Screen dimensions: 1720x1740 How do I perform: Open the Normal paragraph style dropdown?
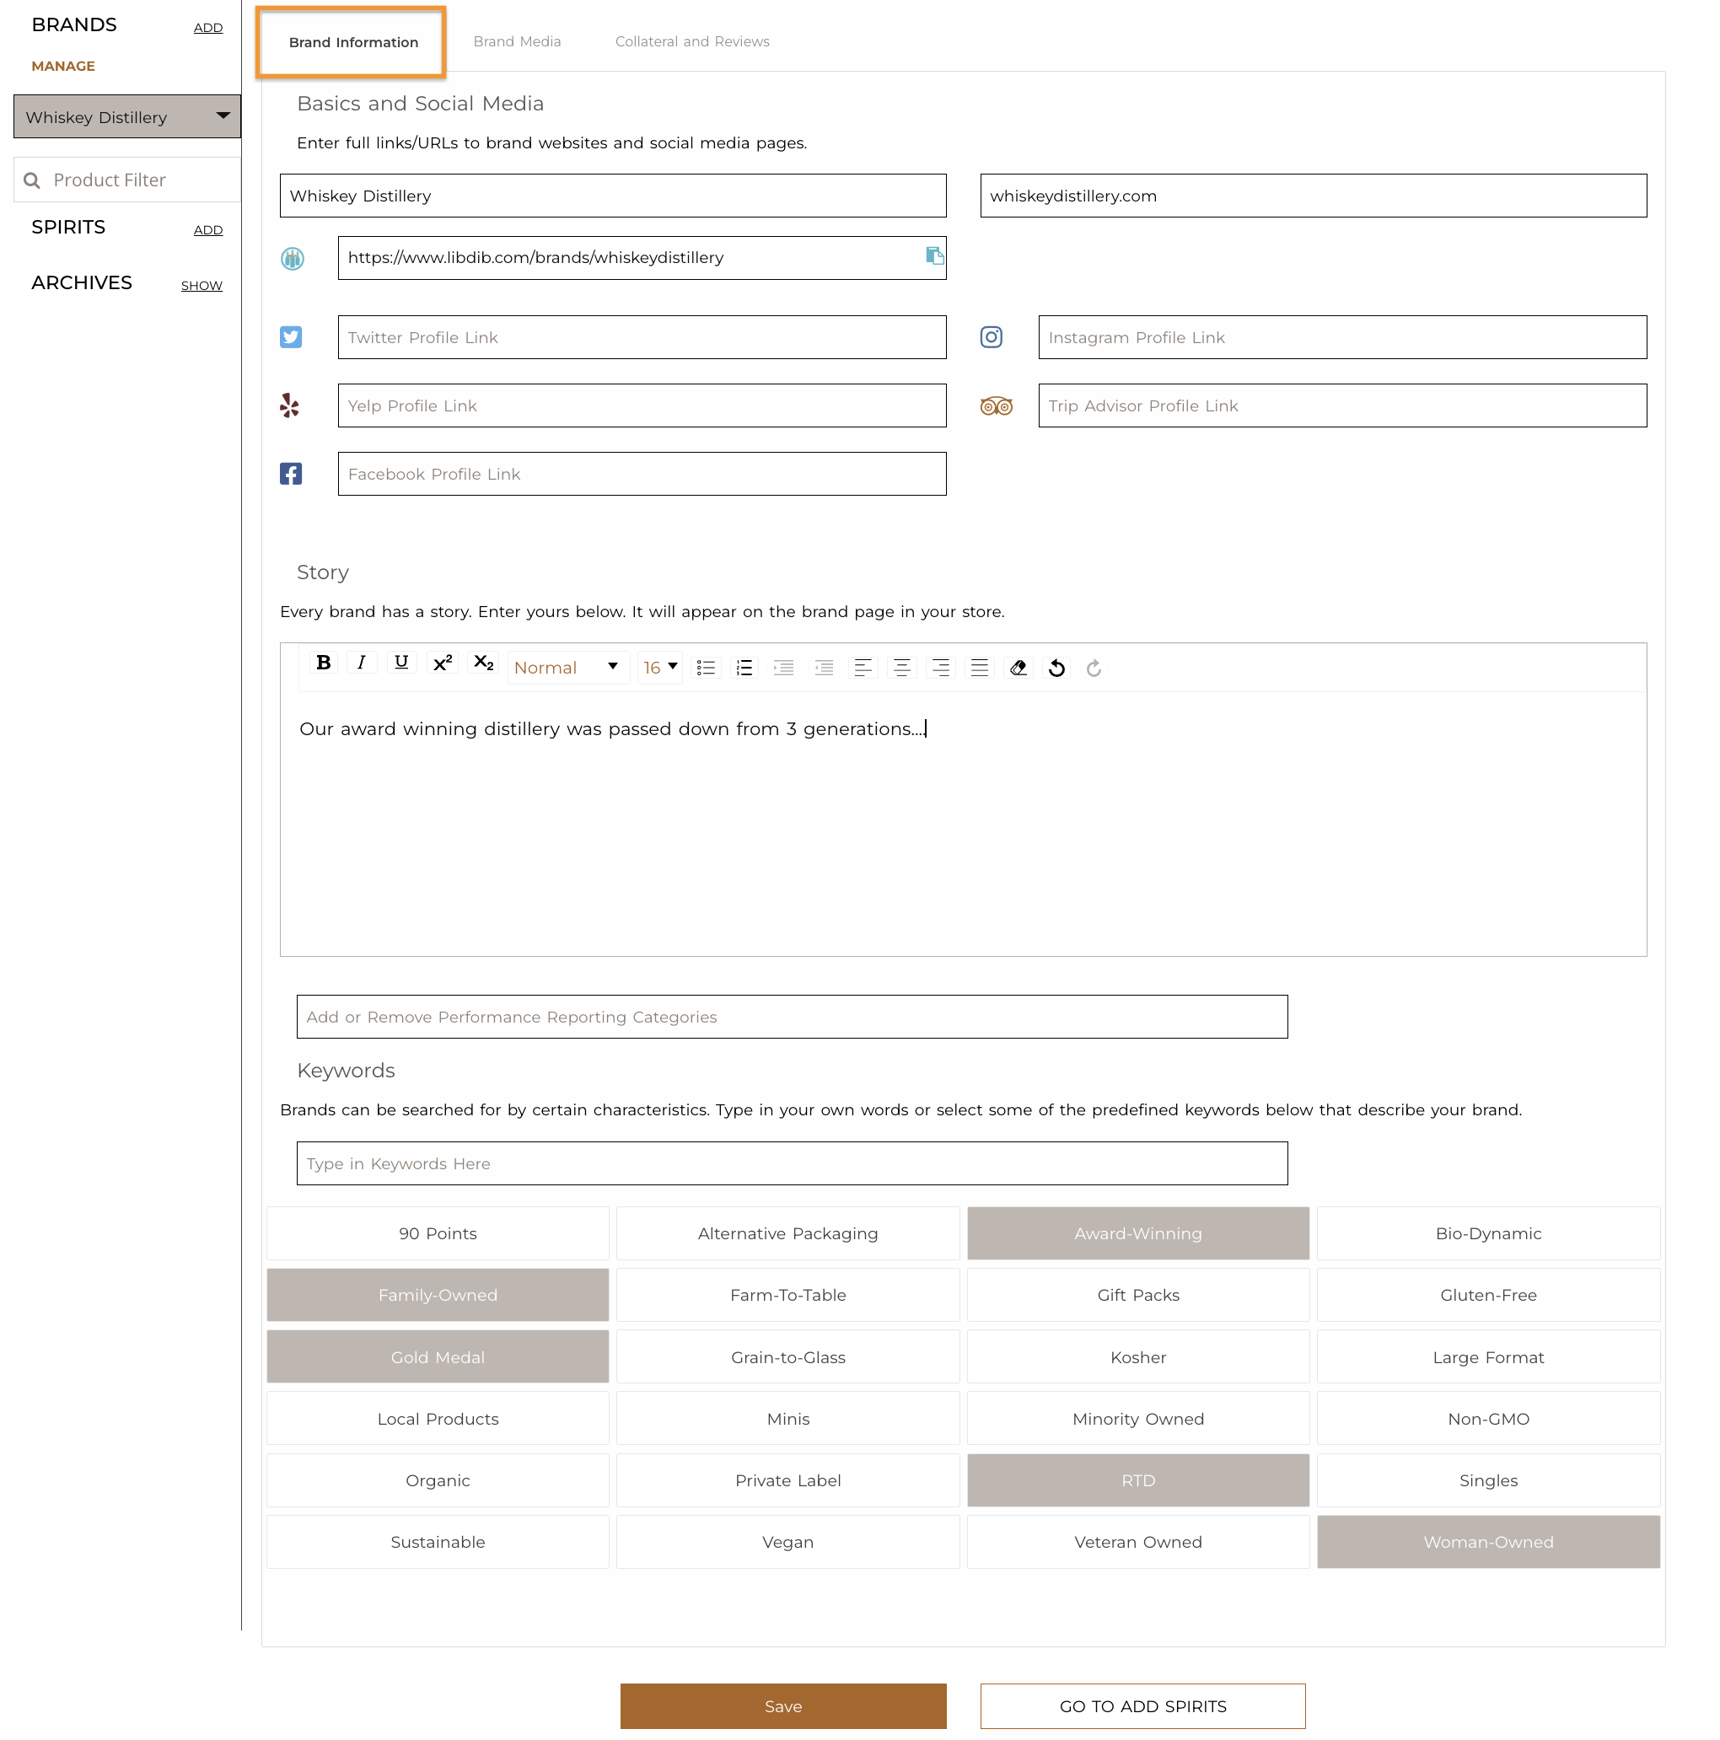(x=567, y=667)
